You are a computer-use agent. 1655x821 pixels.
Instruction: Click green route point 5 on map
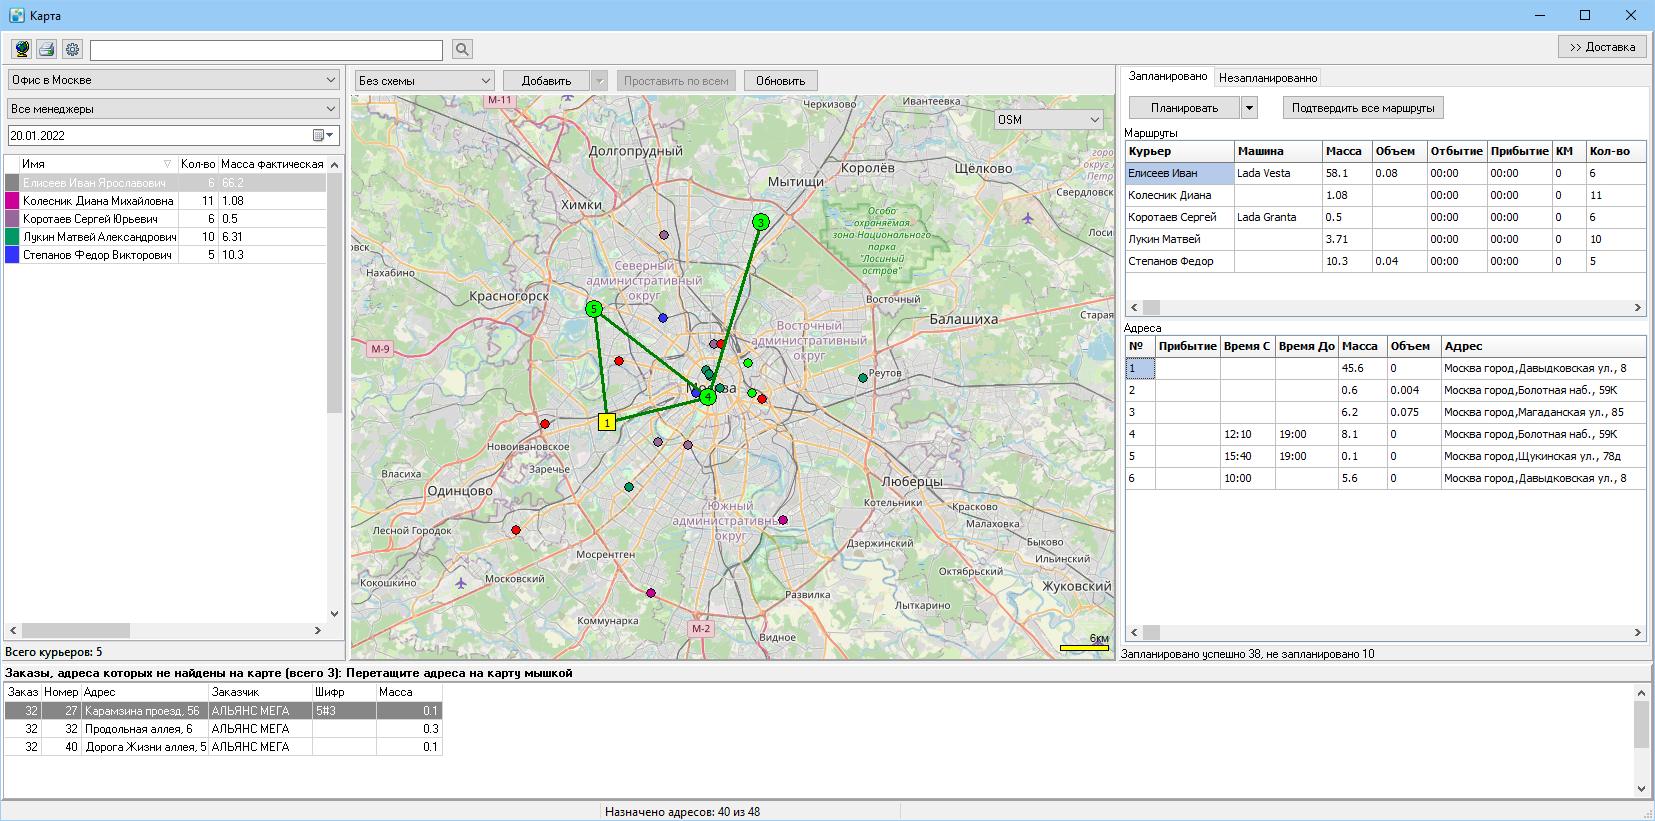click(594, 309)
